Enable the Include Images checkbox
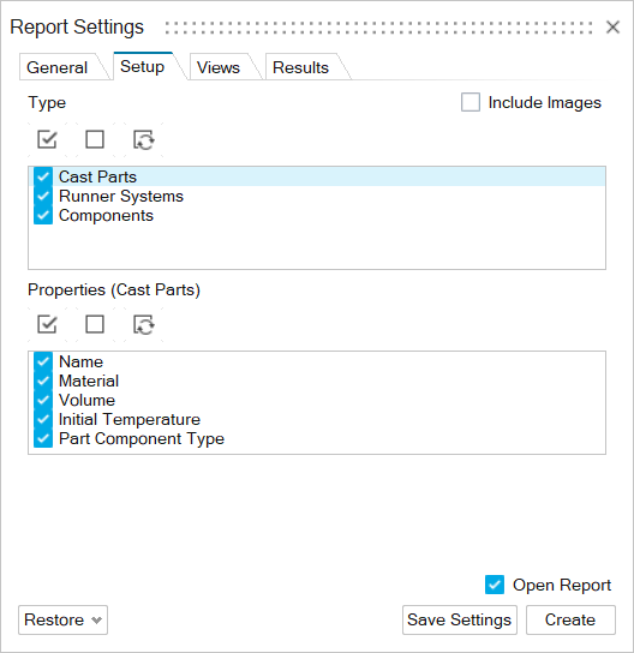Screen dimensions: 634x653 [x=471, y=102]
